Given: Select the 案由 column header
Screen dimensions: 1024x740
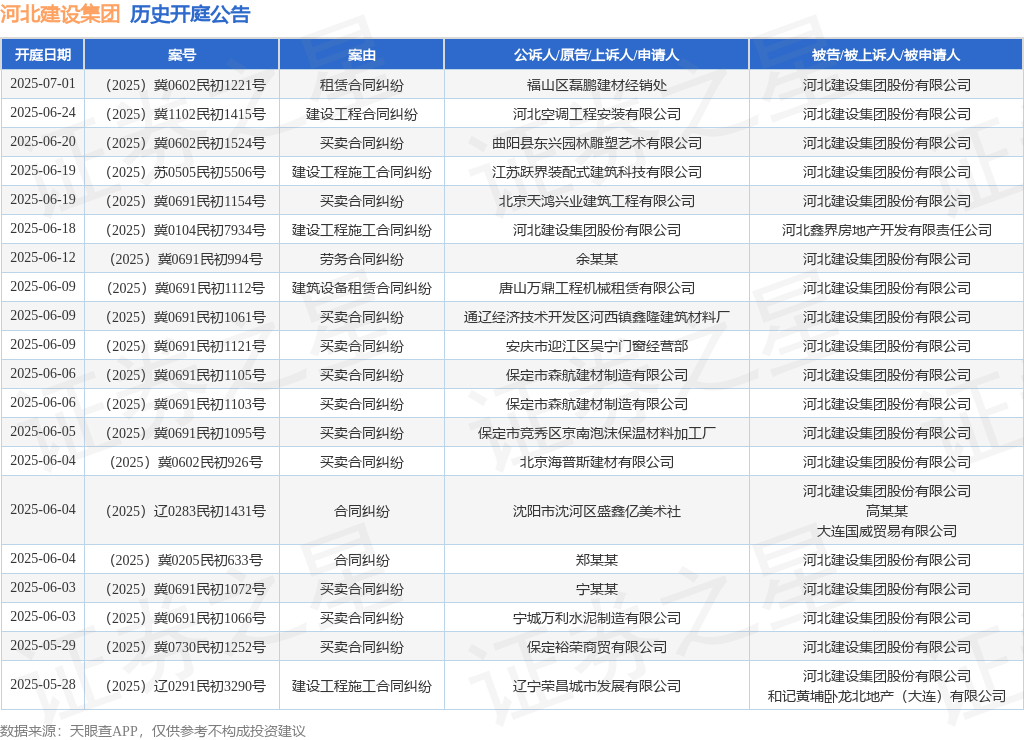Looking at the screenshot, I should (362, 55).
